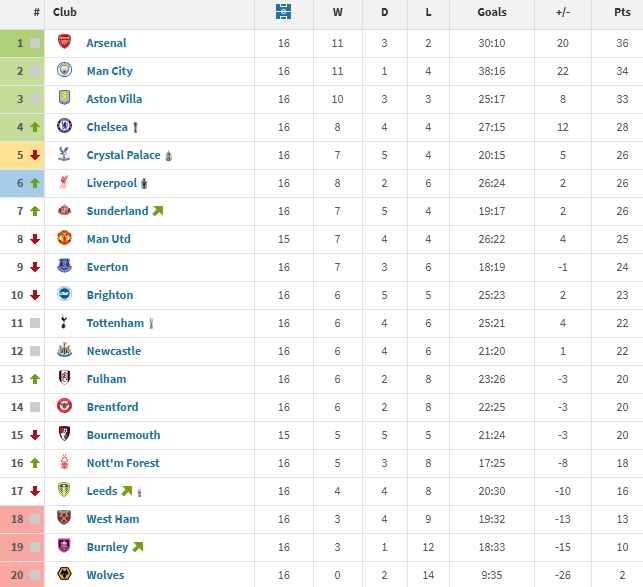
Task: Click the red relegation position cell for West Ham
Action: [x=23, y=519]
